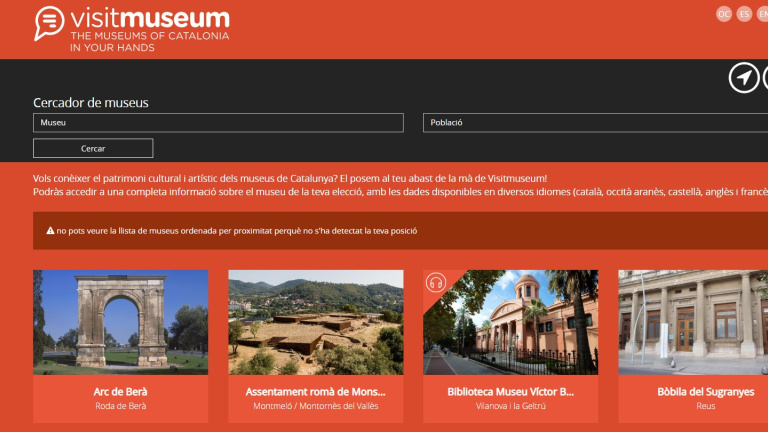Switch language to Spanish (ES)

click(744, 14)
